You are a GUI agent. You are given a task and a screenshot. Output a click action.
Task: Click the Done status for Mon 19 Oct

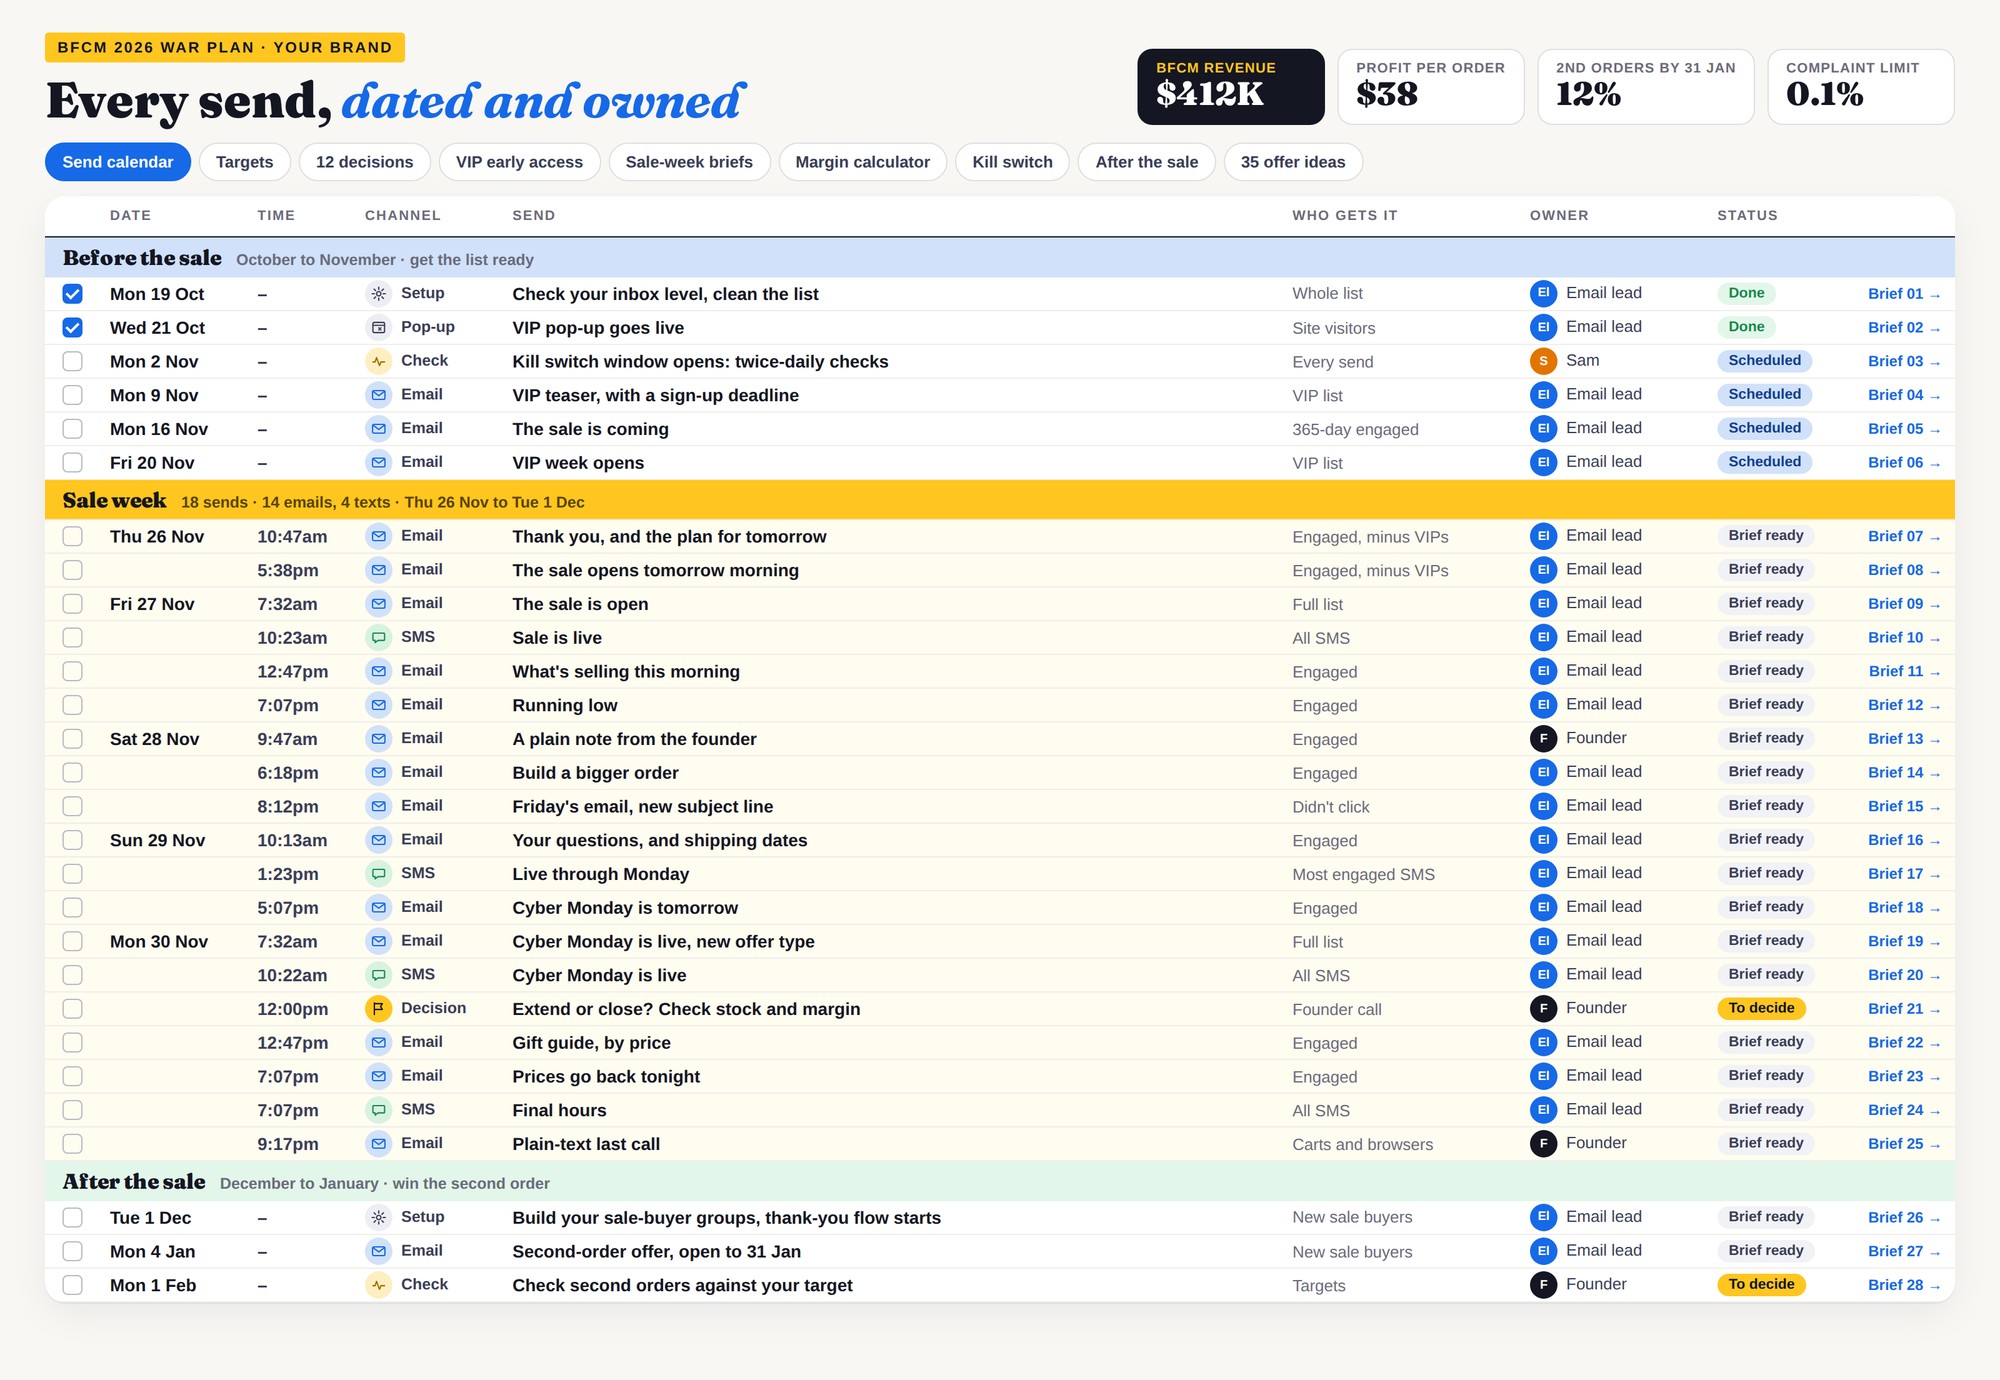tap(1746, 293)
